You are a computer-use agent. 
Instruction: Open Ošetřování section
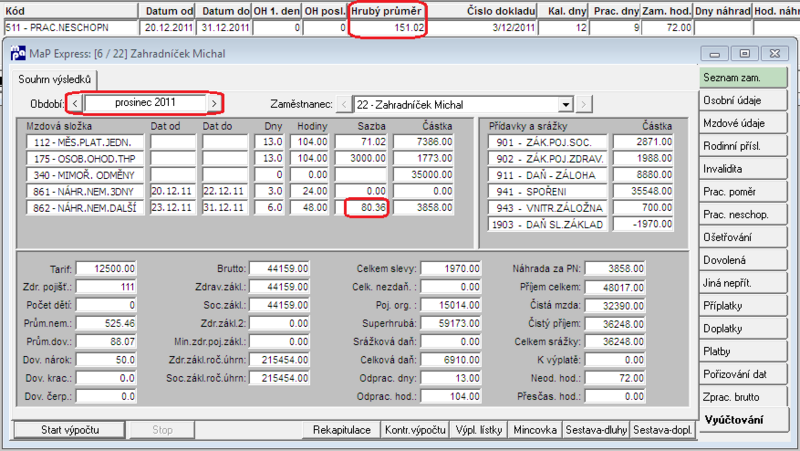(x=743, y=237)
